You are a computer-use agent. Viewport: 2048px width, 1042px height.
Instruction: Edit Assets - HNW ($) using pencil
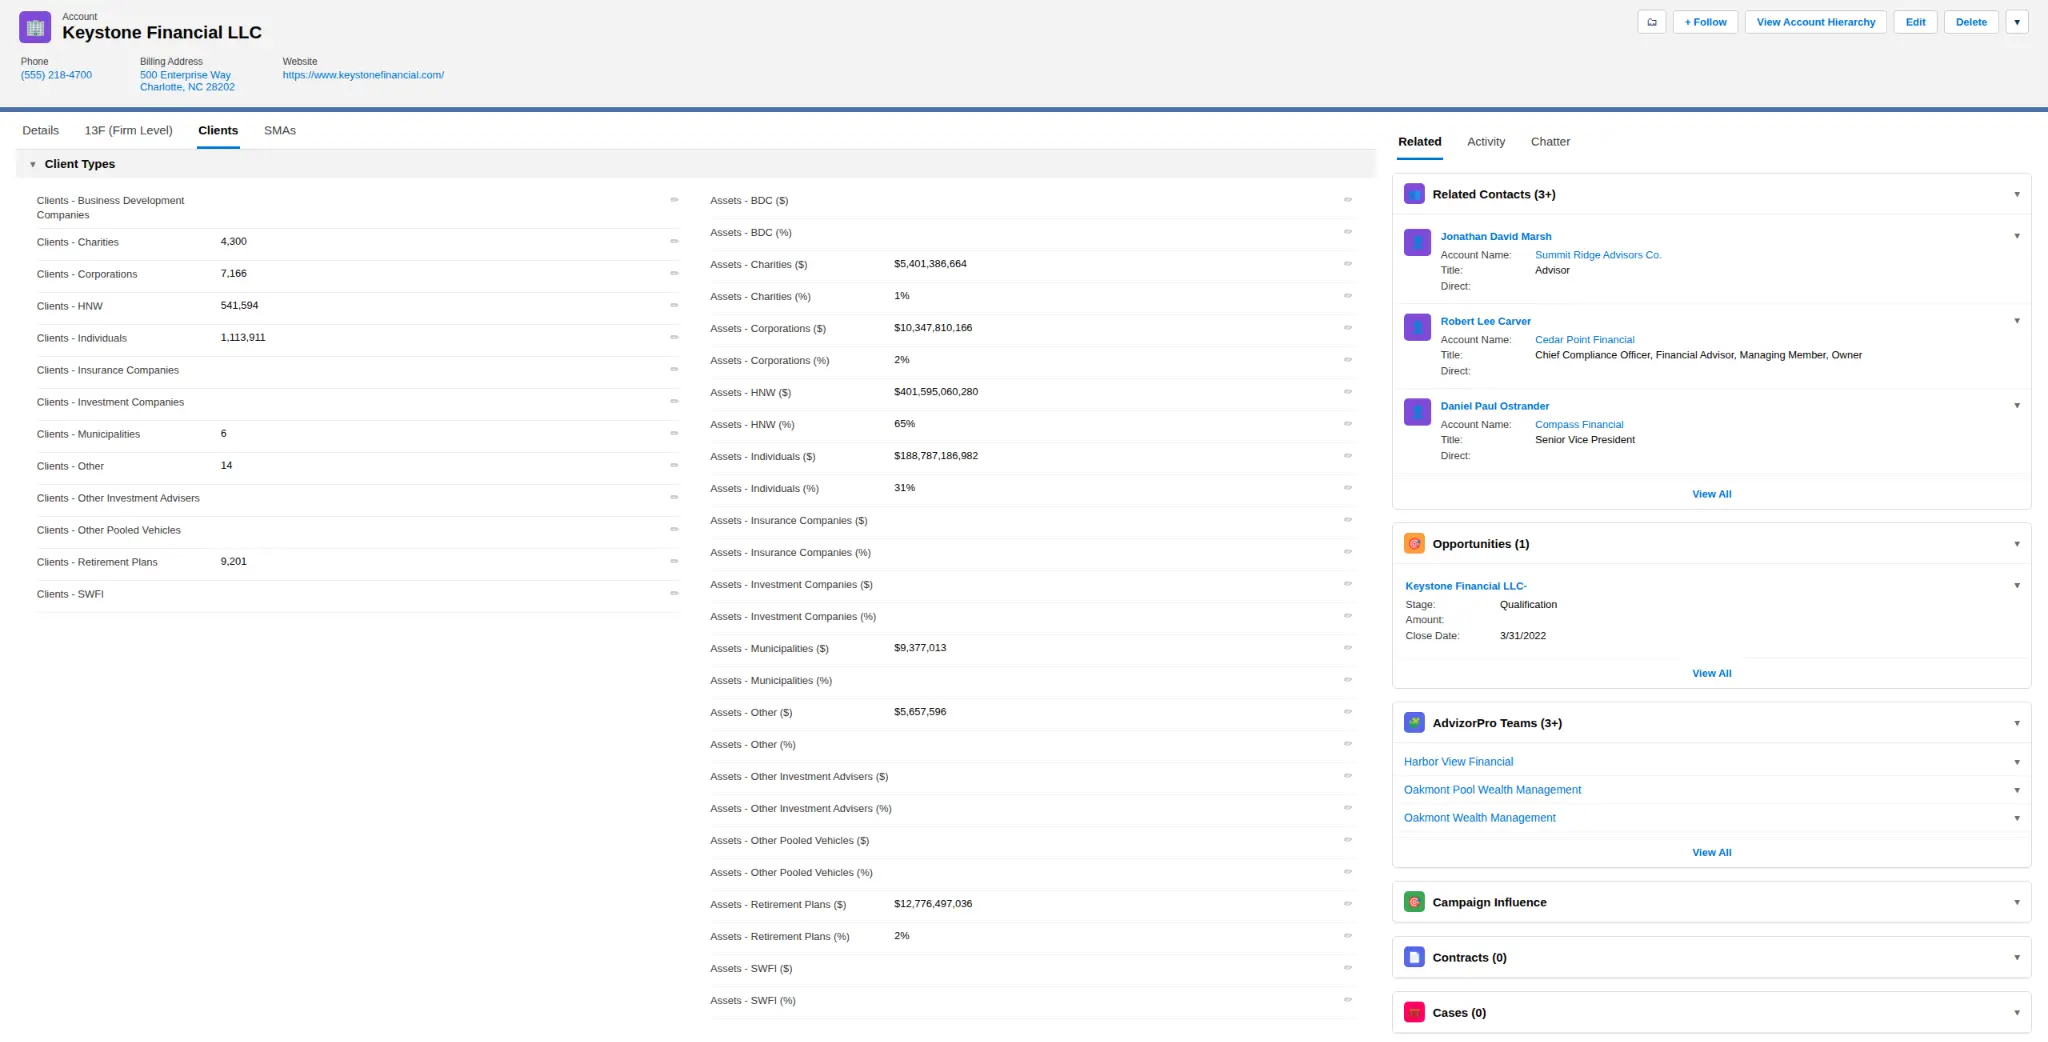click(1348, 392)
